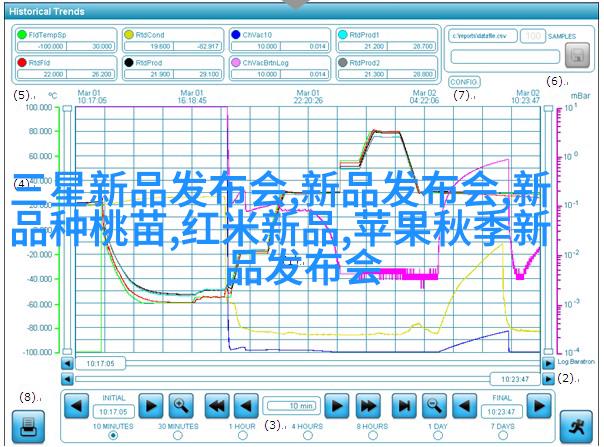Click RtdFld value 22.000

pos(42,74)
